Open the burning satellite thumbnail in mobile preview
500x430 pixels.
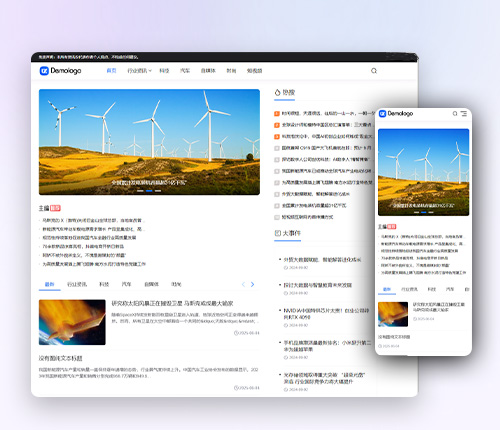(x=393, y=314)
